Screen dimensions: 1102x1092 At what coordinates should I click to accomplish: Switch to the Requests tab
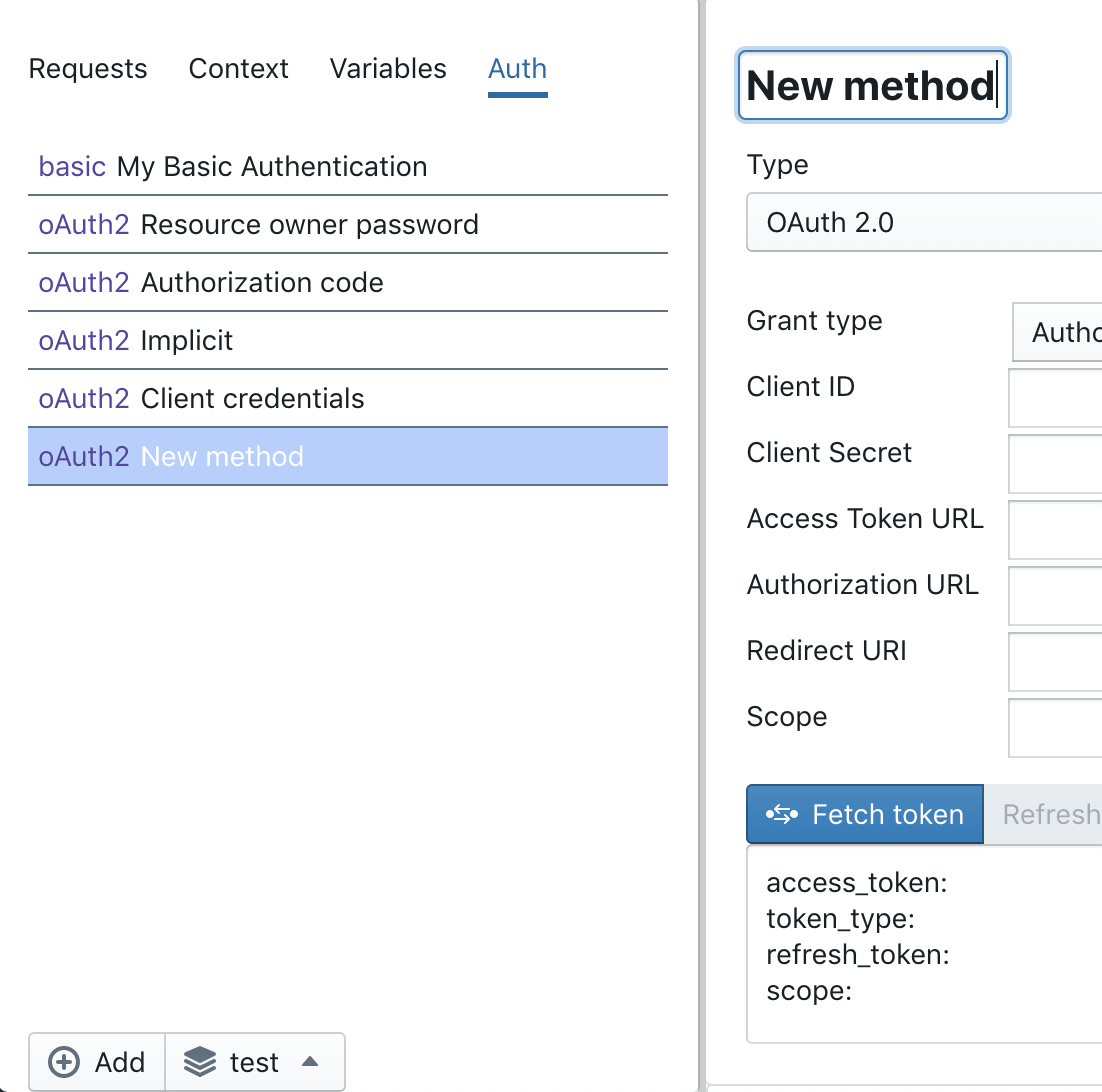point(88,69)
